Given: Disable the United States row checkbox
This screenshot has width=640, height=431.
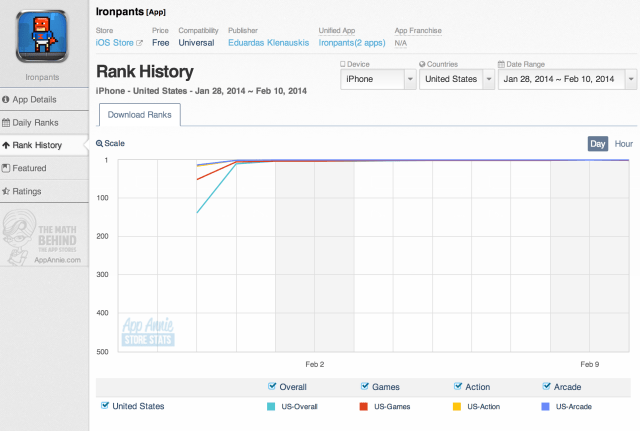Looking at the screenshot, I should tap(106, 406).
